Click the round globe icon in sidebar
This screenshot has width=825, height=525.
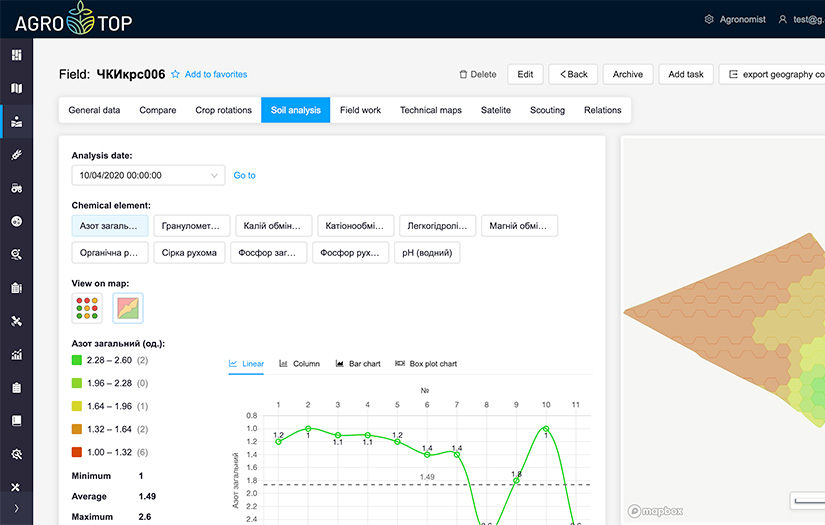tap(17, 221)
